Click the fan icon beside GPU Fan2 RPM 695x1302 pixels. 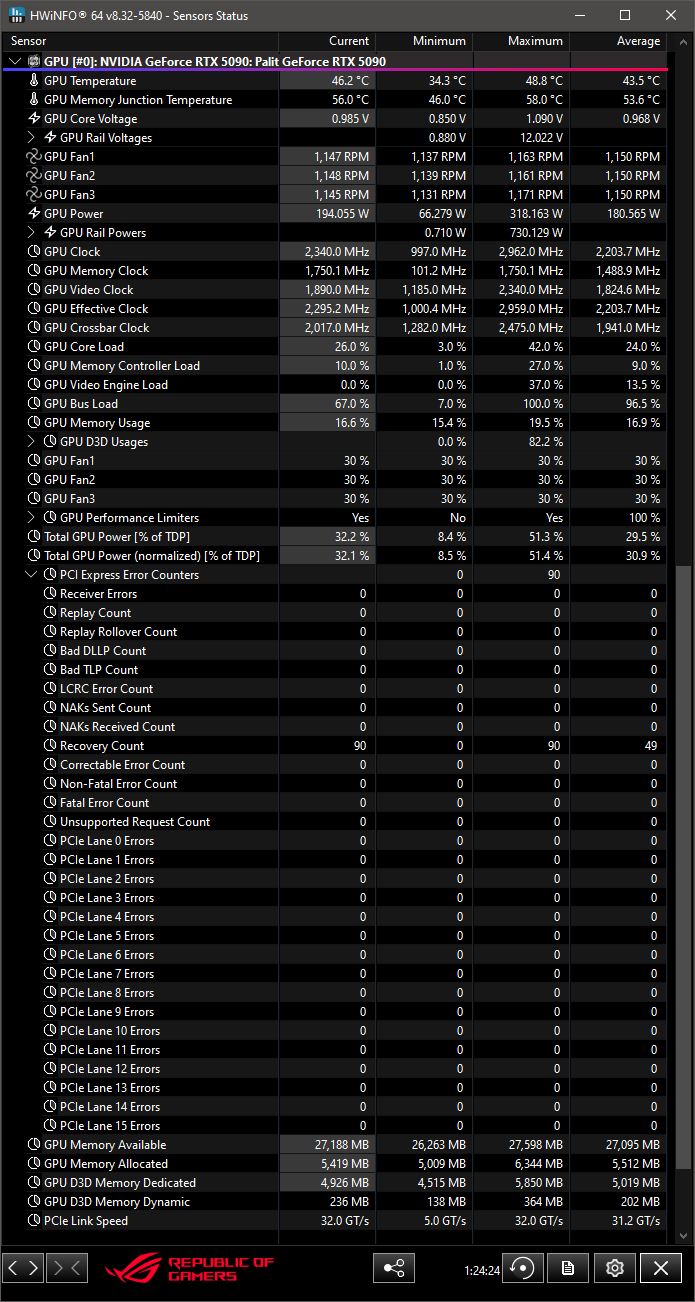pyautogui.click(x=35, y=176)
